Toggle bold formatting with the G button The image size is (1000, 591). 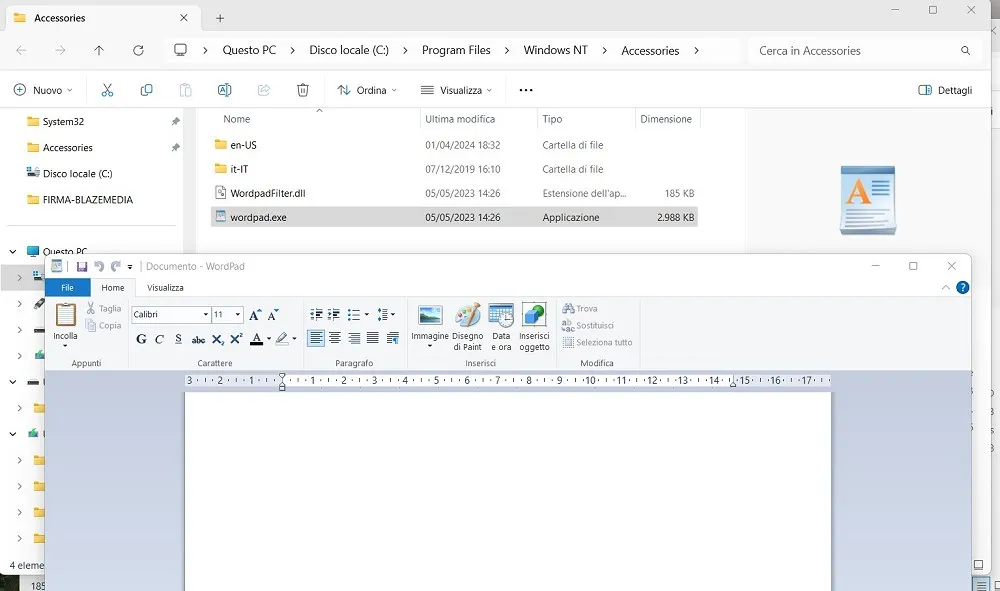[141, 339]
